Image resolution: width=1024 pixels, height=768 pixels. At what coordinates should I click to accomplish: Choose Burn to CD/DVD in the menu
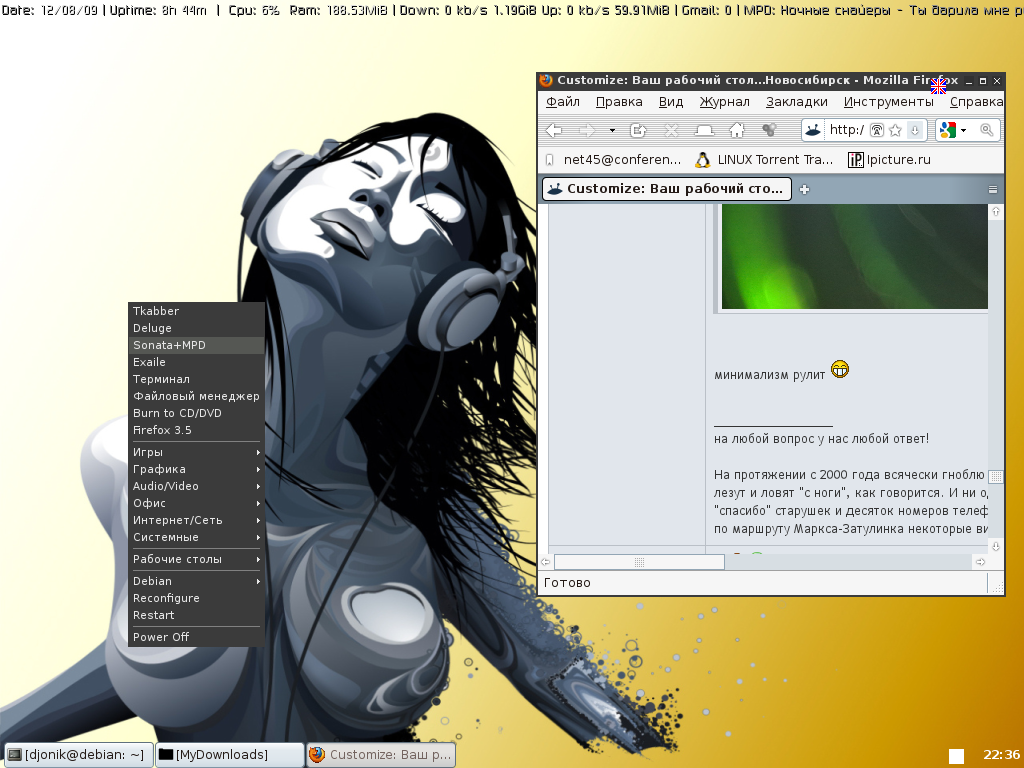tap(196, 413)
